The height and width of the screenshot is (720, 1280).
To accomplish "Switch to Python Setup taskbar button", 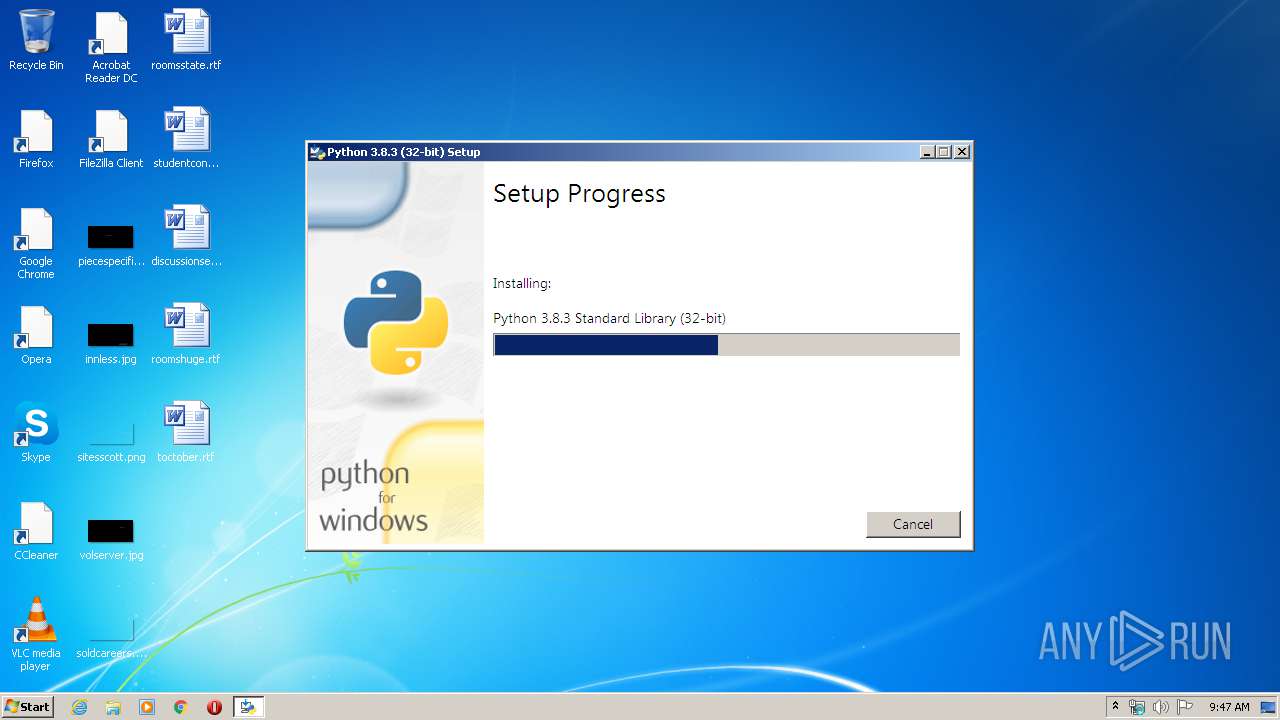I will point(248,707).
